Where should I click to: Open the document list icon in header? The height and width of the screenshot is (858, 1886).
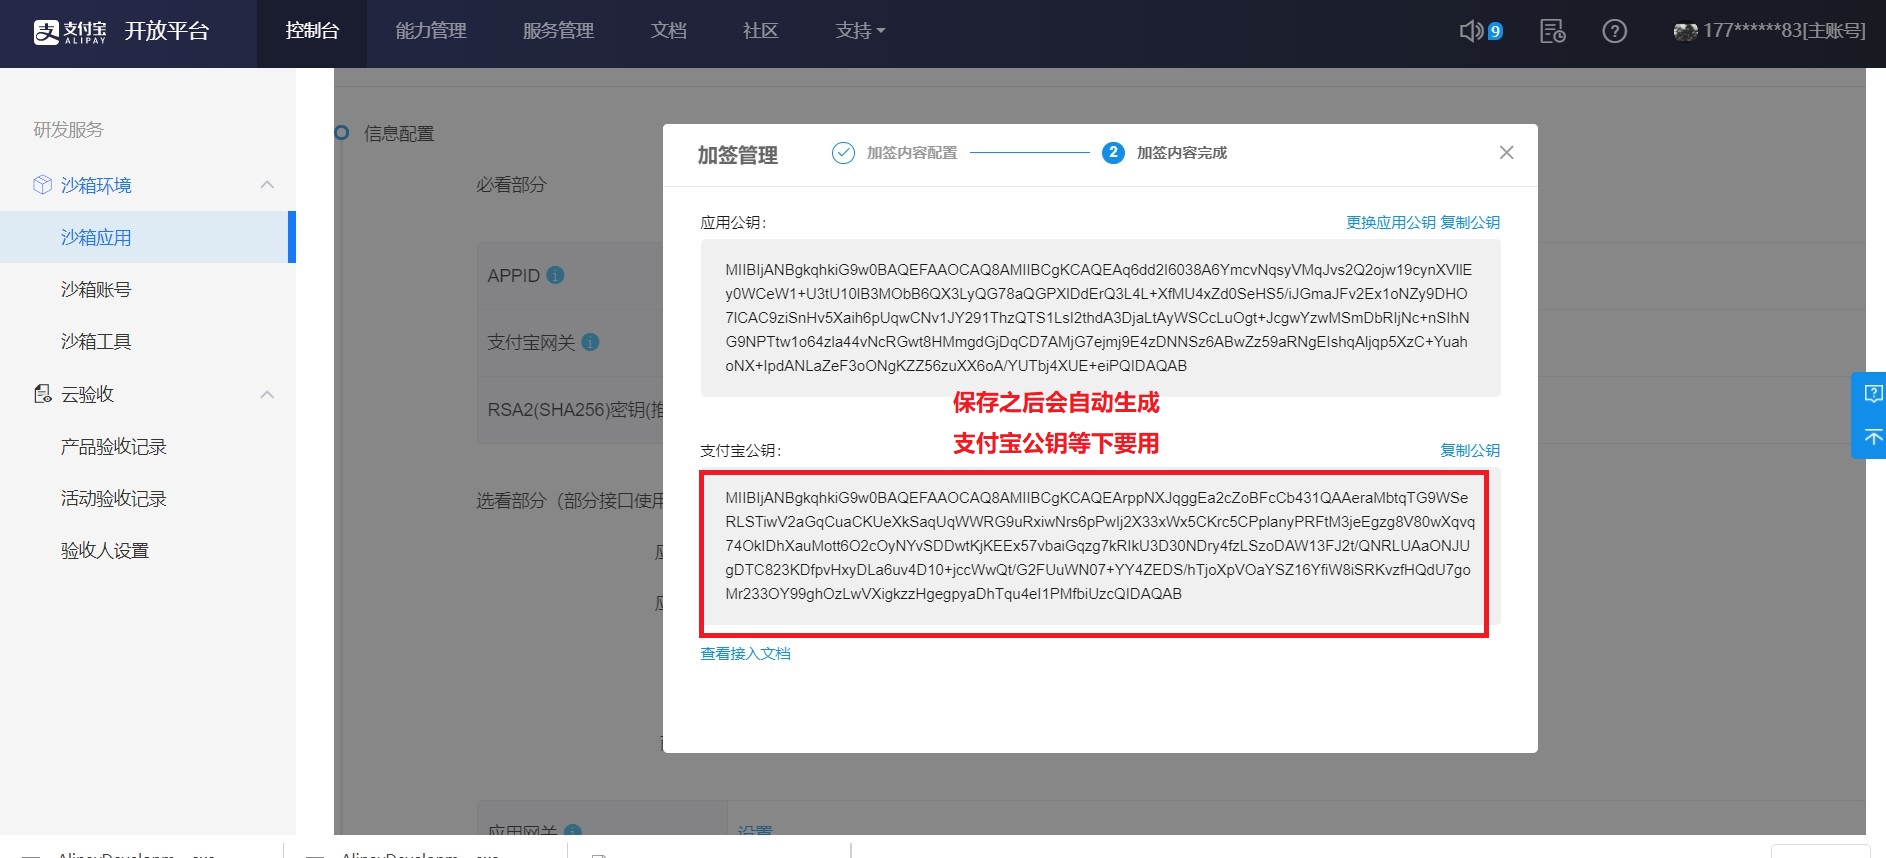pyautogui.click(x=1552, y=31)
